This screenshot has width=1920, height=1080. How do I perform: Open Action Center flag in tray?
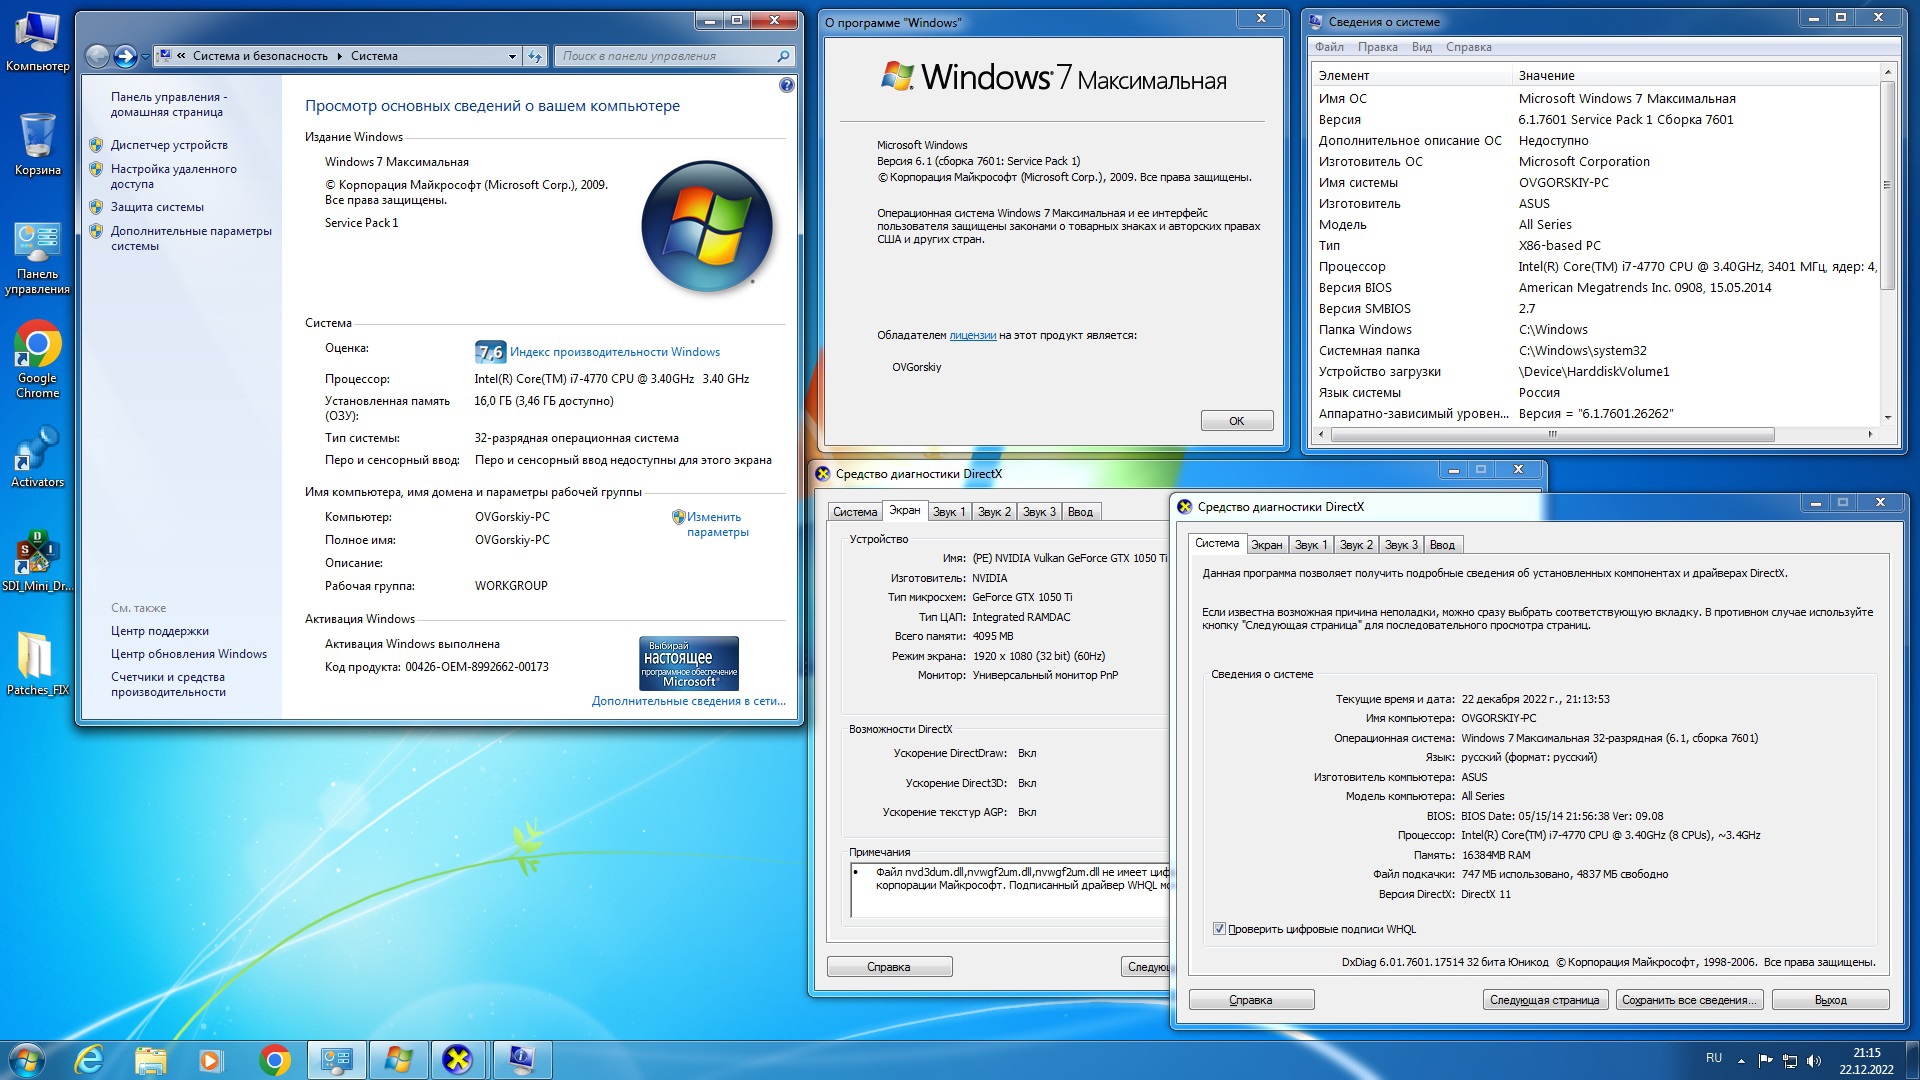pos(1765,1061)
